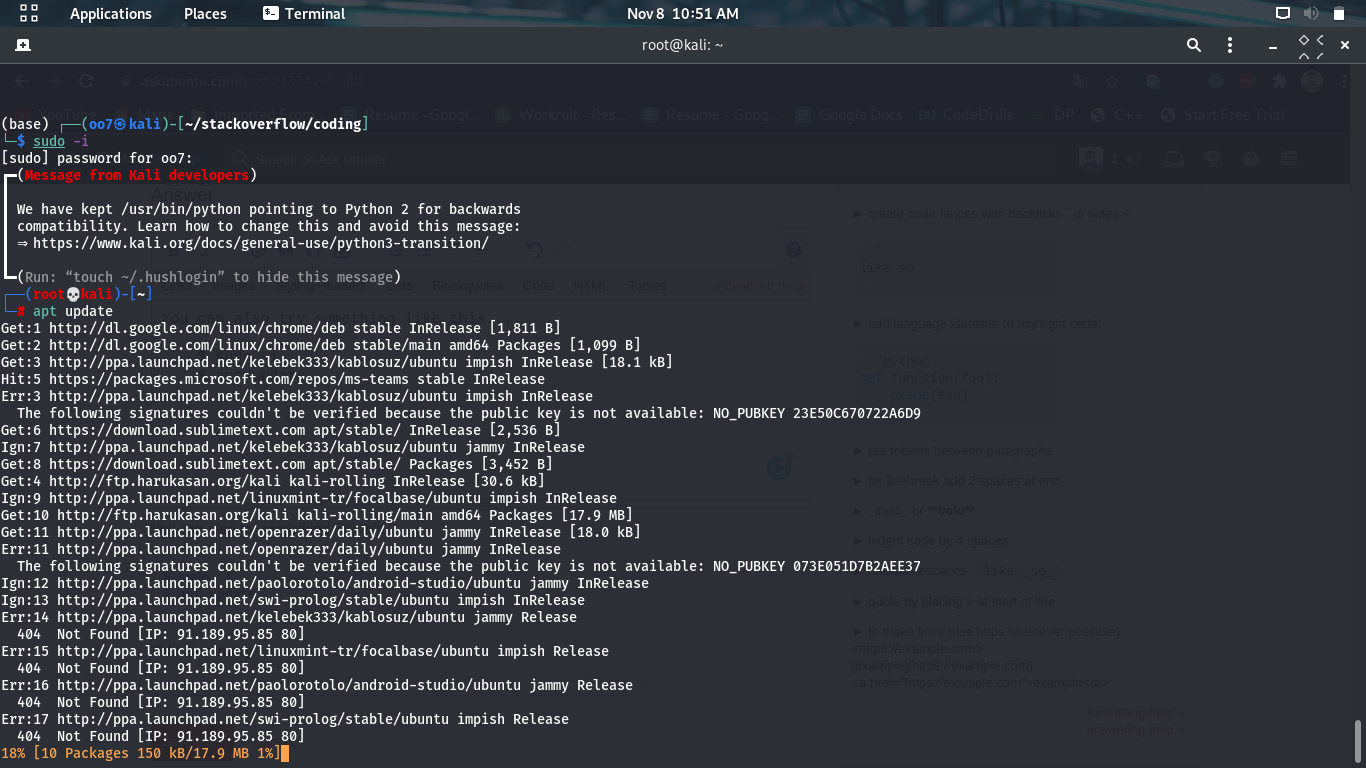
Task: Open terminal search with the magnifier icon
Action: pos(1193,45)
